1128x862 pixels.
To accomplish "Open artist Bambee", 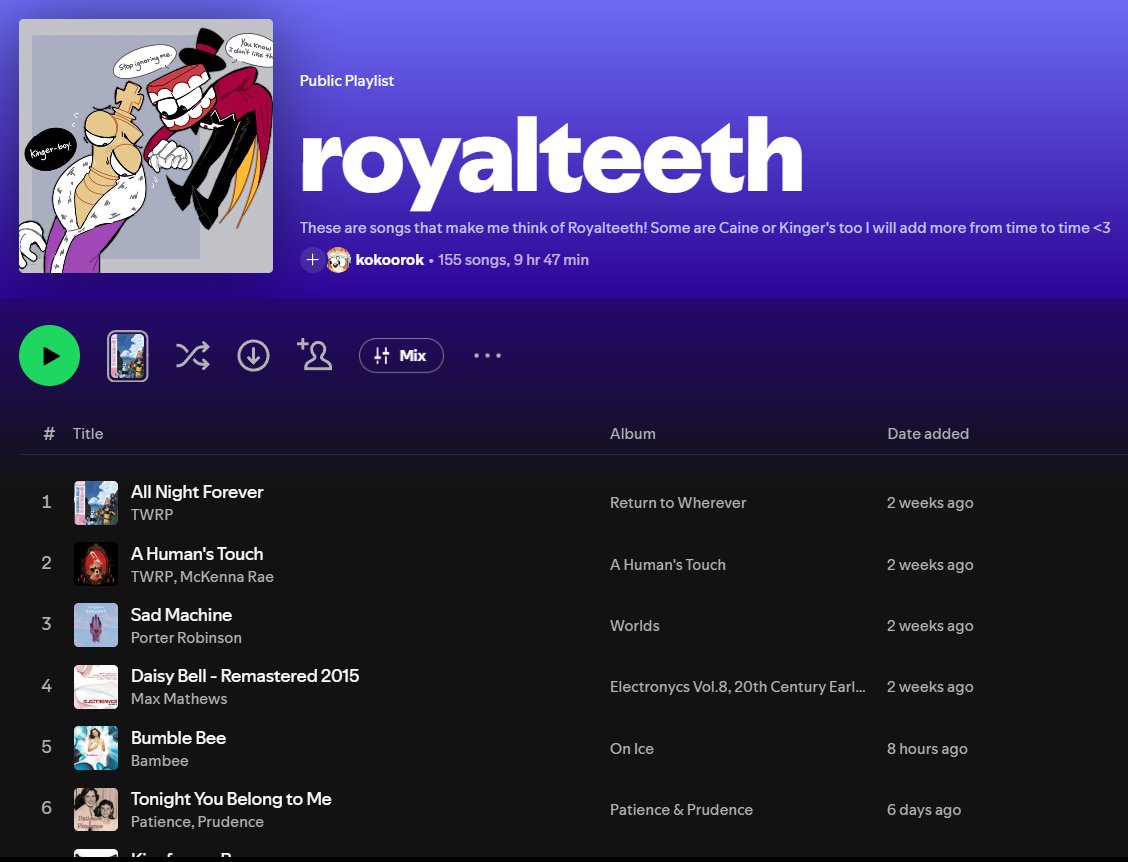I will (160, 761).
